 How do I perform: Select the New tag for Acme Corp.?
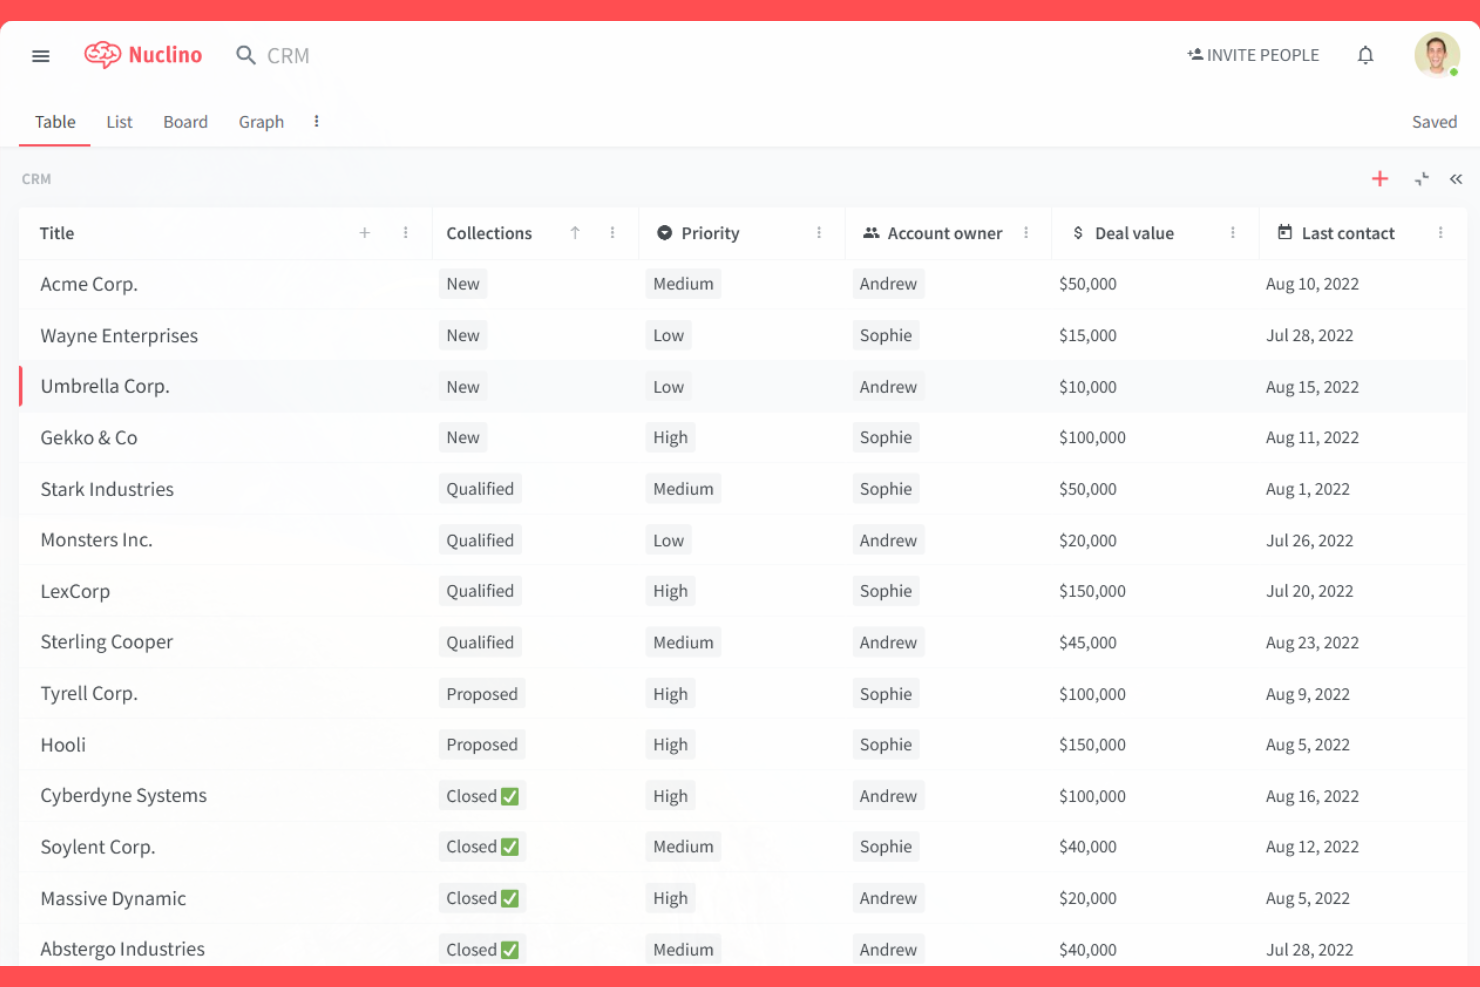[x=463, y=284]
